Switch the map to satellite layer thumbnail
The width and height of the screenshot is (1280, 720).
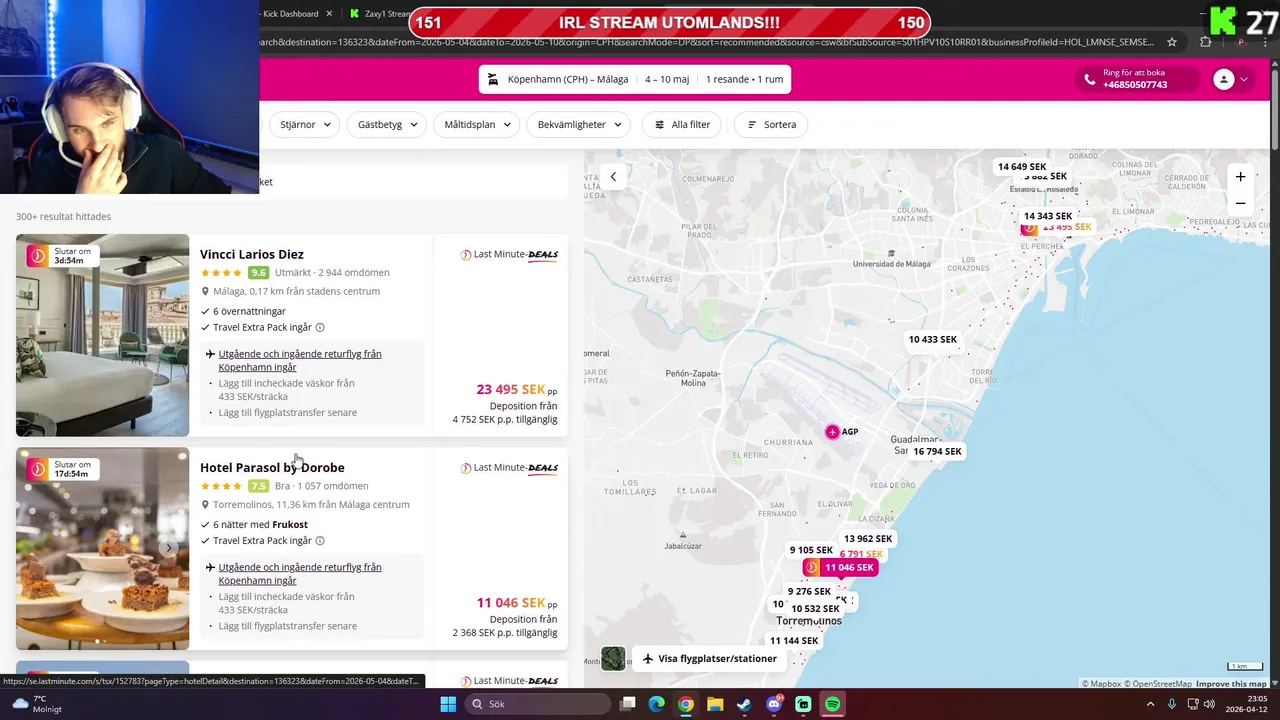click(x=613, y=658)
